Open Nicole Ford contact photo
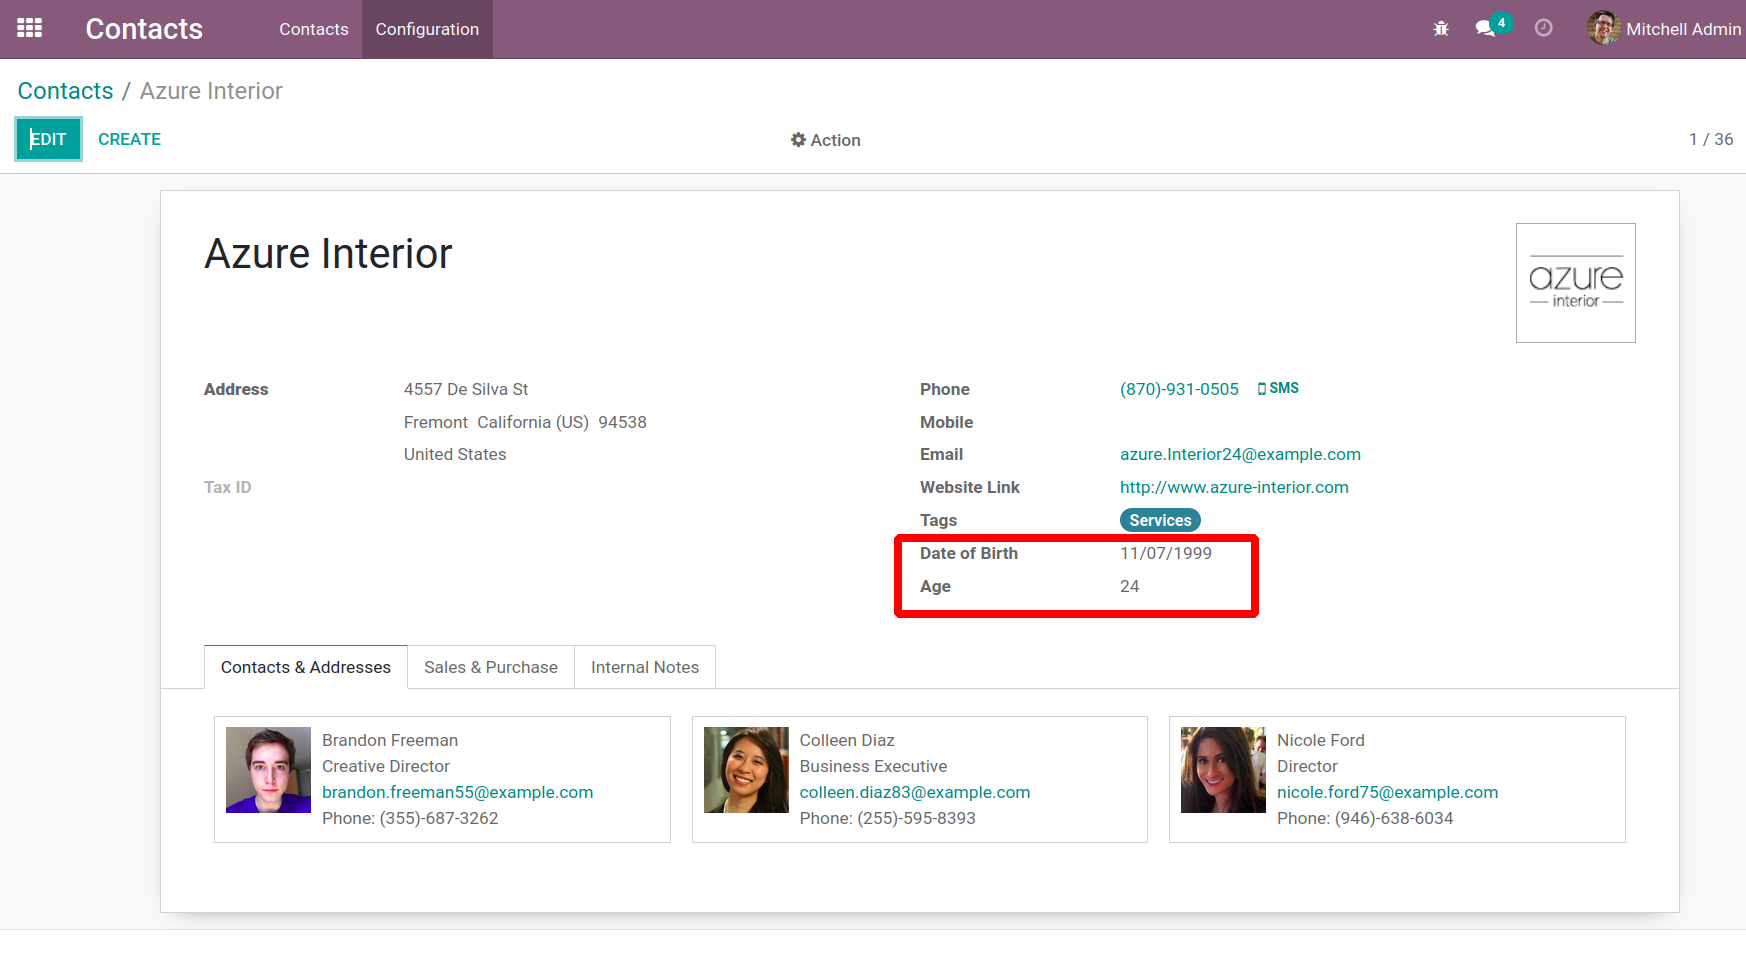This screenshot has height=958, width=1746. [x=1223, y=770]
